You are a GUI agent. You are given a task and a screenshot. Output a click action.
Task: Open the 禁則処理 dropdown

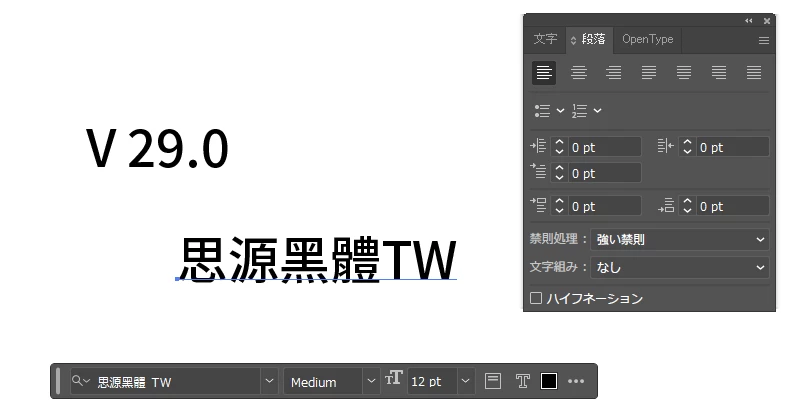(679, 239)
